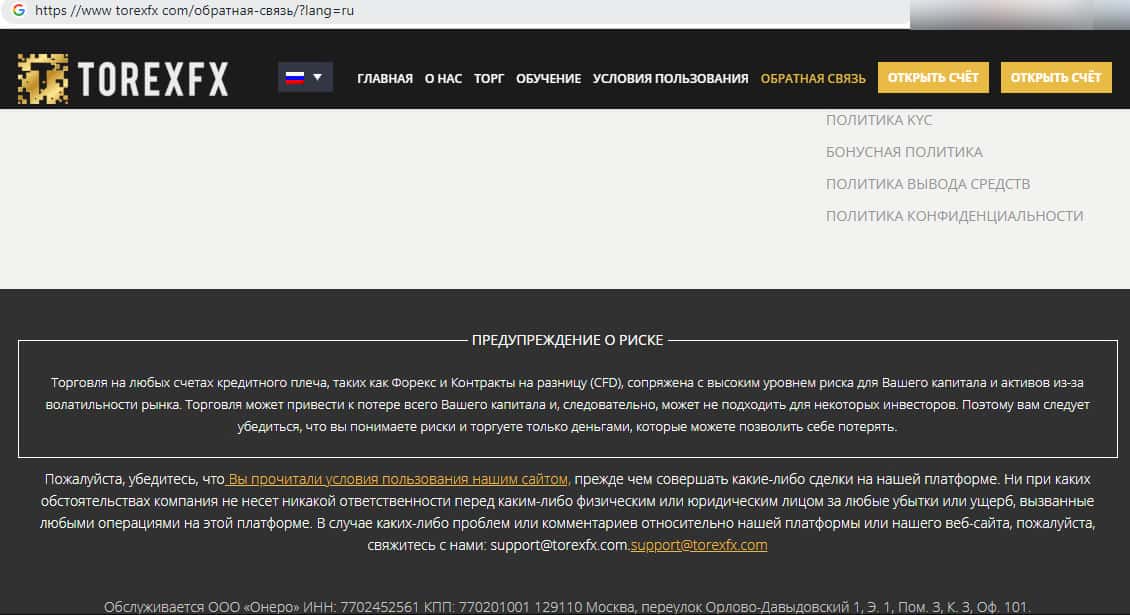The image size is (1130, 615).
Task: Open the ПОЛИТИКА KYC link
Action: click(879, 120)
